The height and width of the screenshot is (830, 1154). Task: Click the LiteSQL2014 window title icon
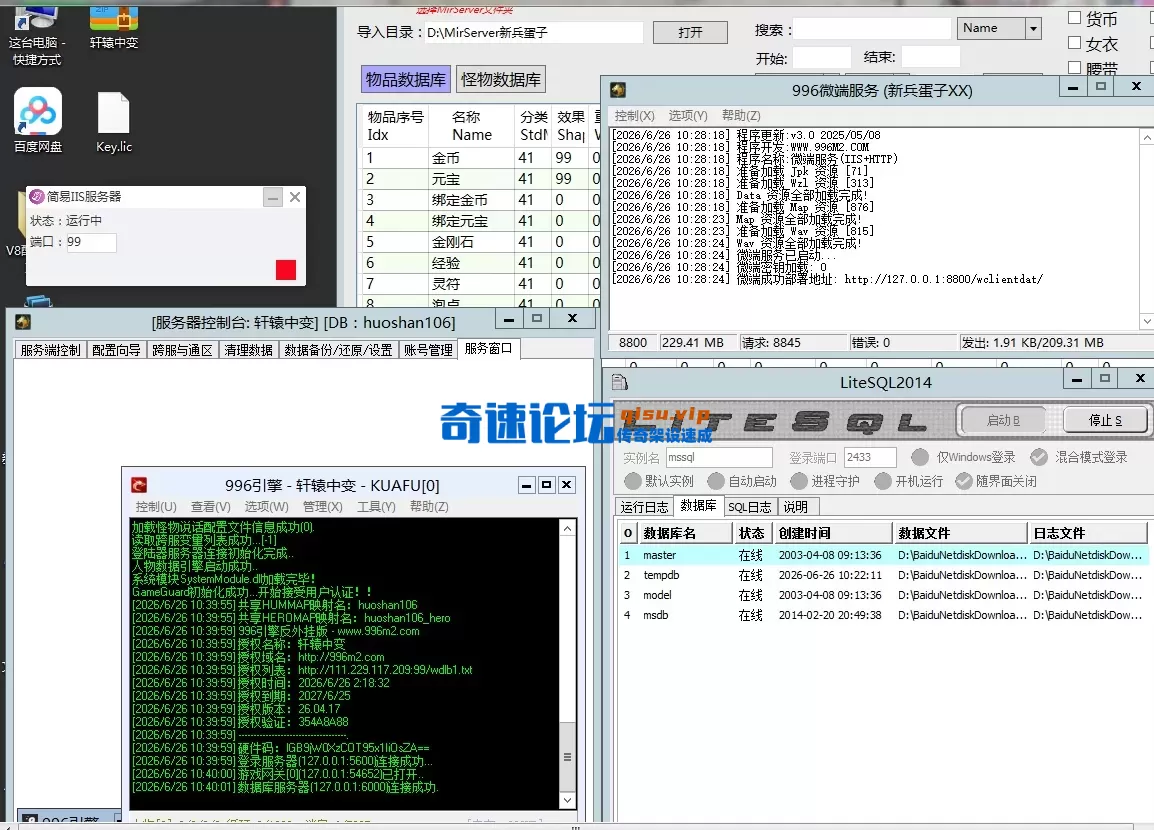(x=620, y=382)
